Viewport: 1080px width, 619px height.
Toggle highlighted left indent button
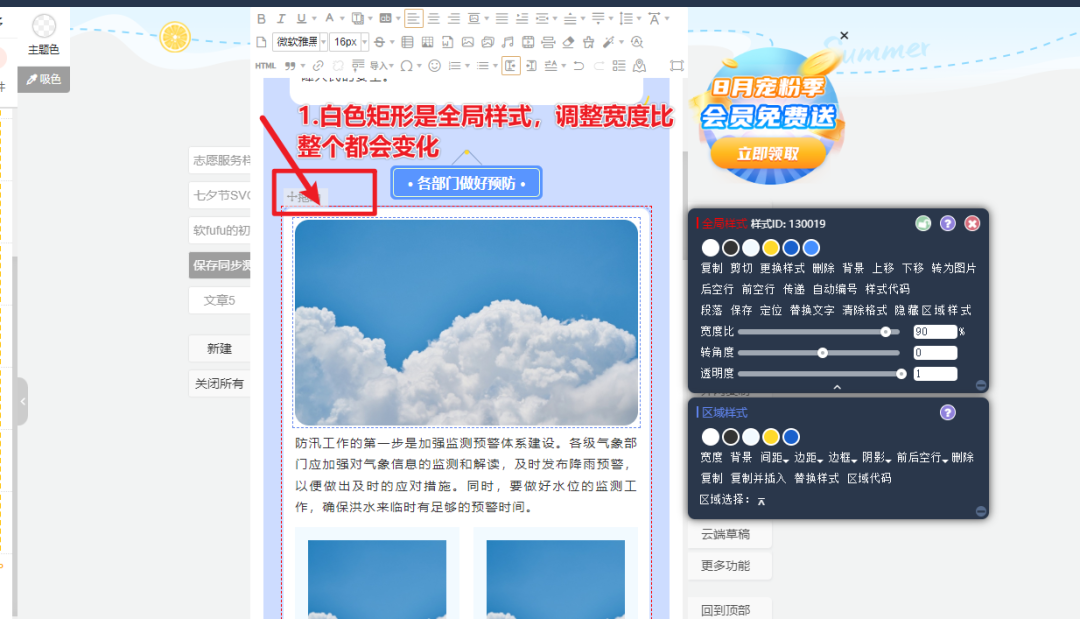pyautogui.click(x=511, y=66)
